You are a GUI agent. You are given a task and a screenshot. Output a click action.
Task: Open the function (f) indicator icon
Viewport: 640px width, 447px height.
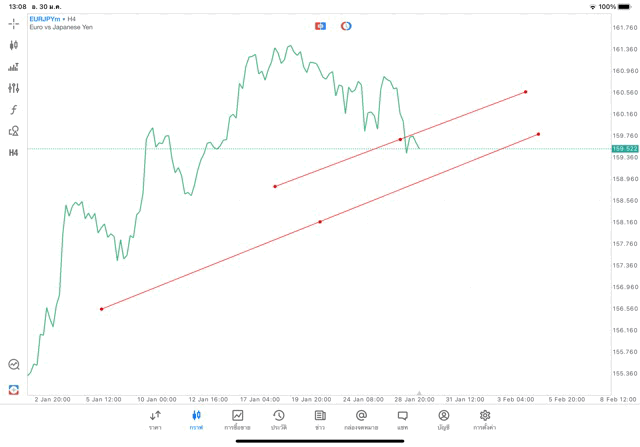click(x=14, y=110)
